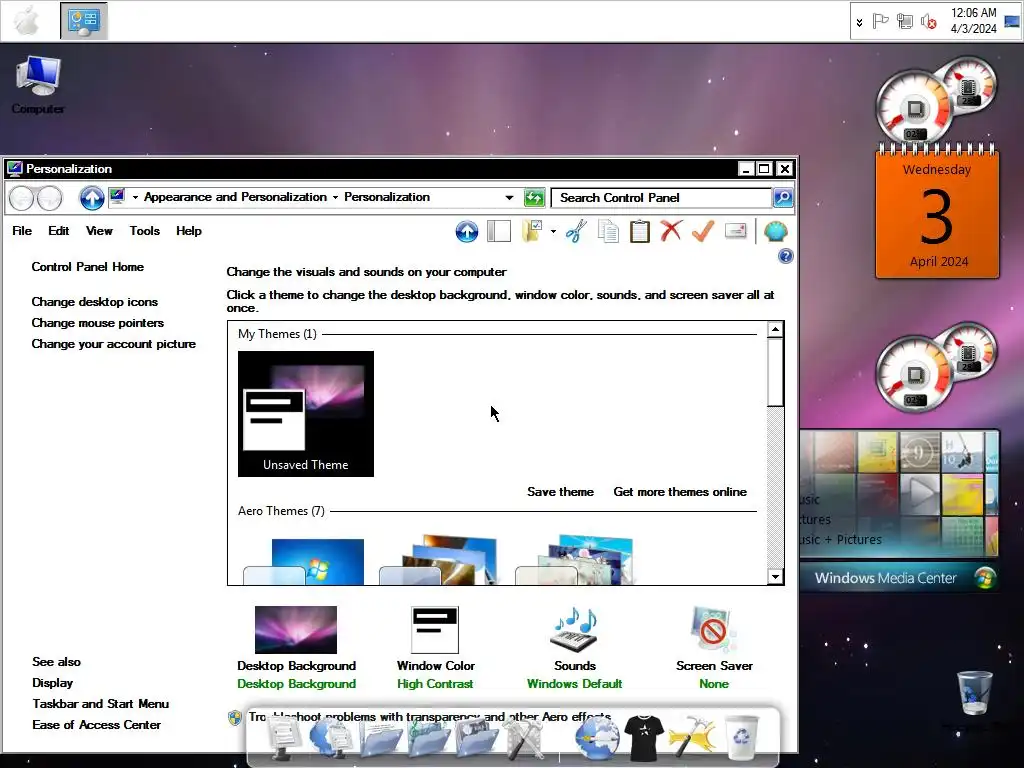Click the Up arrow beside File menu toolbar
1024x768 pixels.
pyautogui.click(x=467, y=231)
